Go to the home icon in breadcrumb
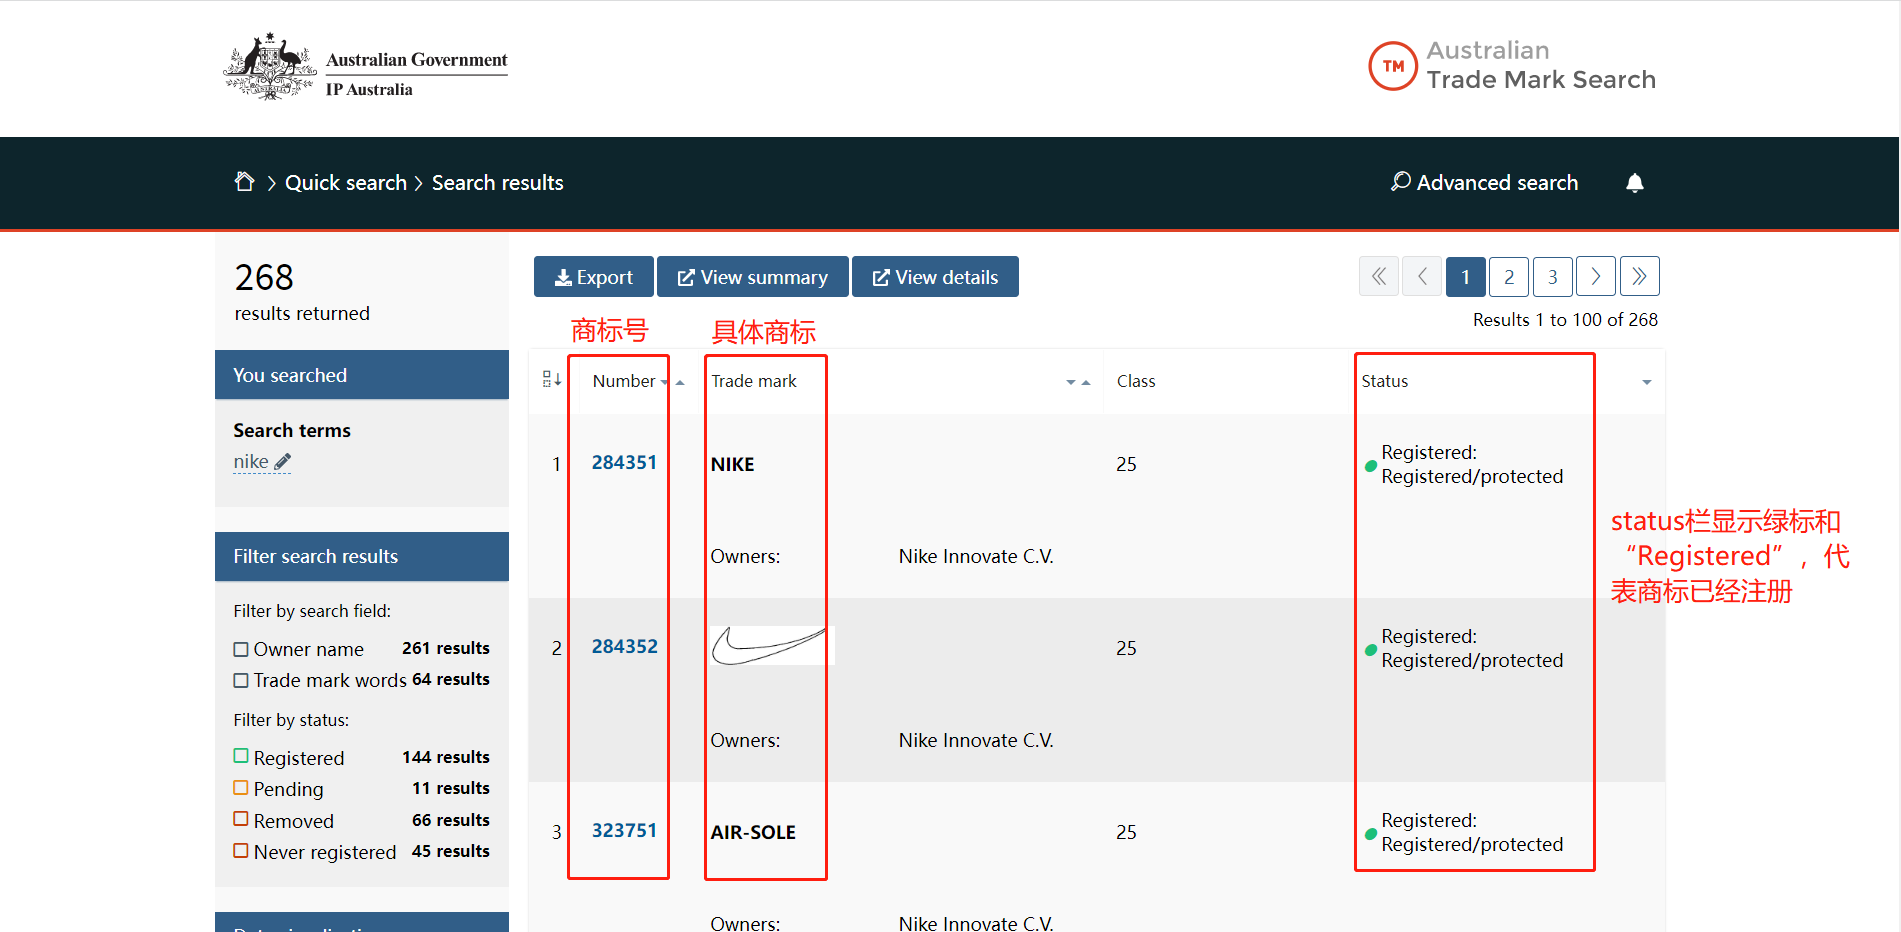 (244, 182)
